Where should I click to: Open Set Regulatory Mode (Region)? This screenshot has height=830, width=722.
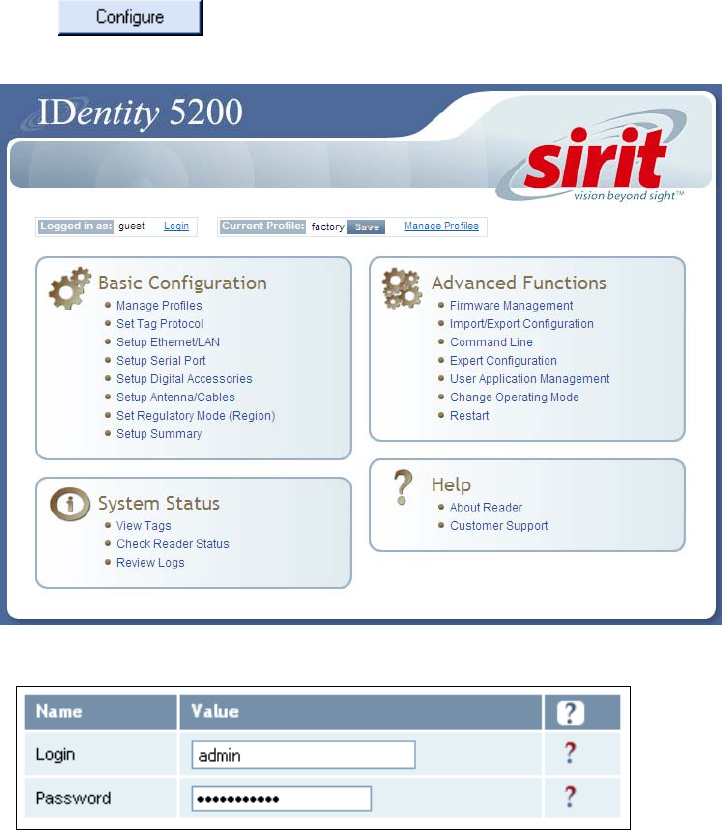[x=195, y=416]
